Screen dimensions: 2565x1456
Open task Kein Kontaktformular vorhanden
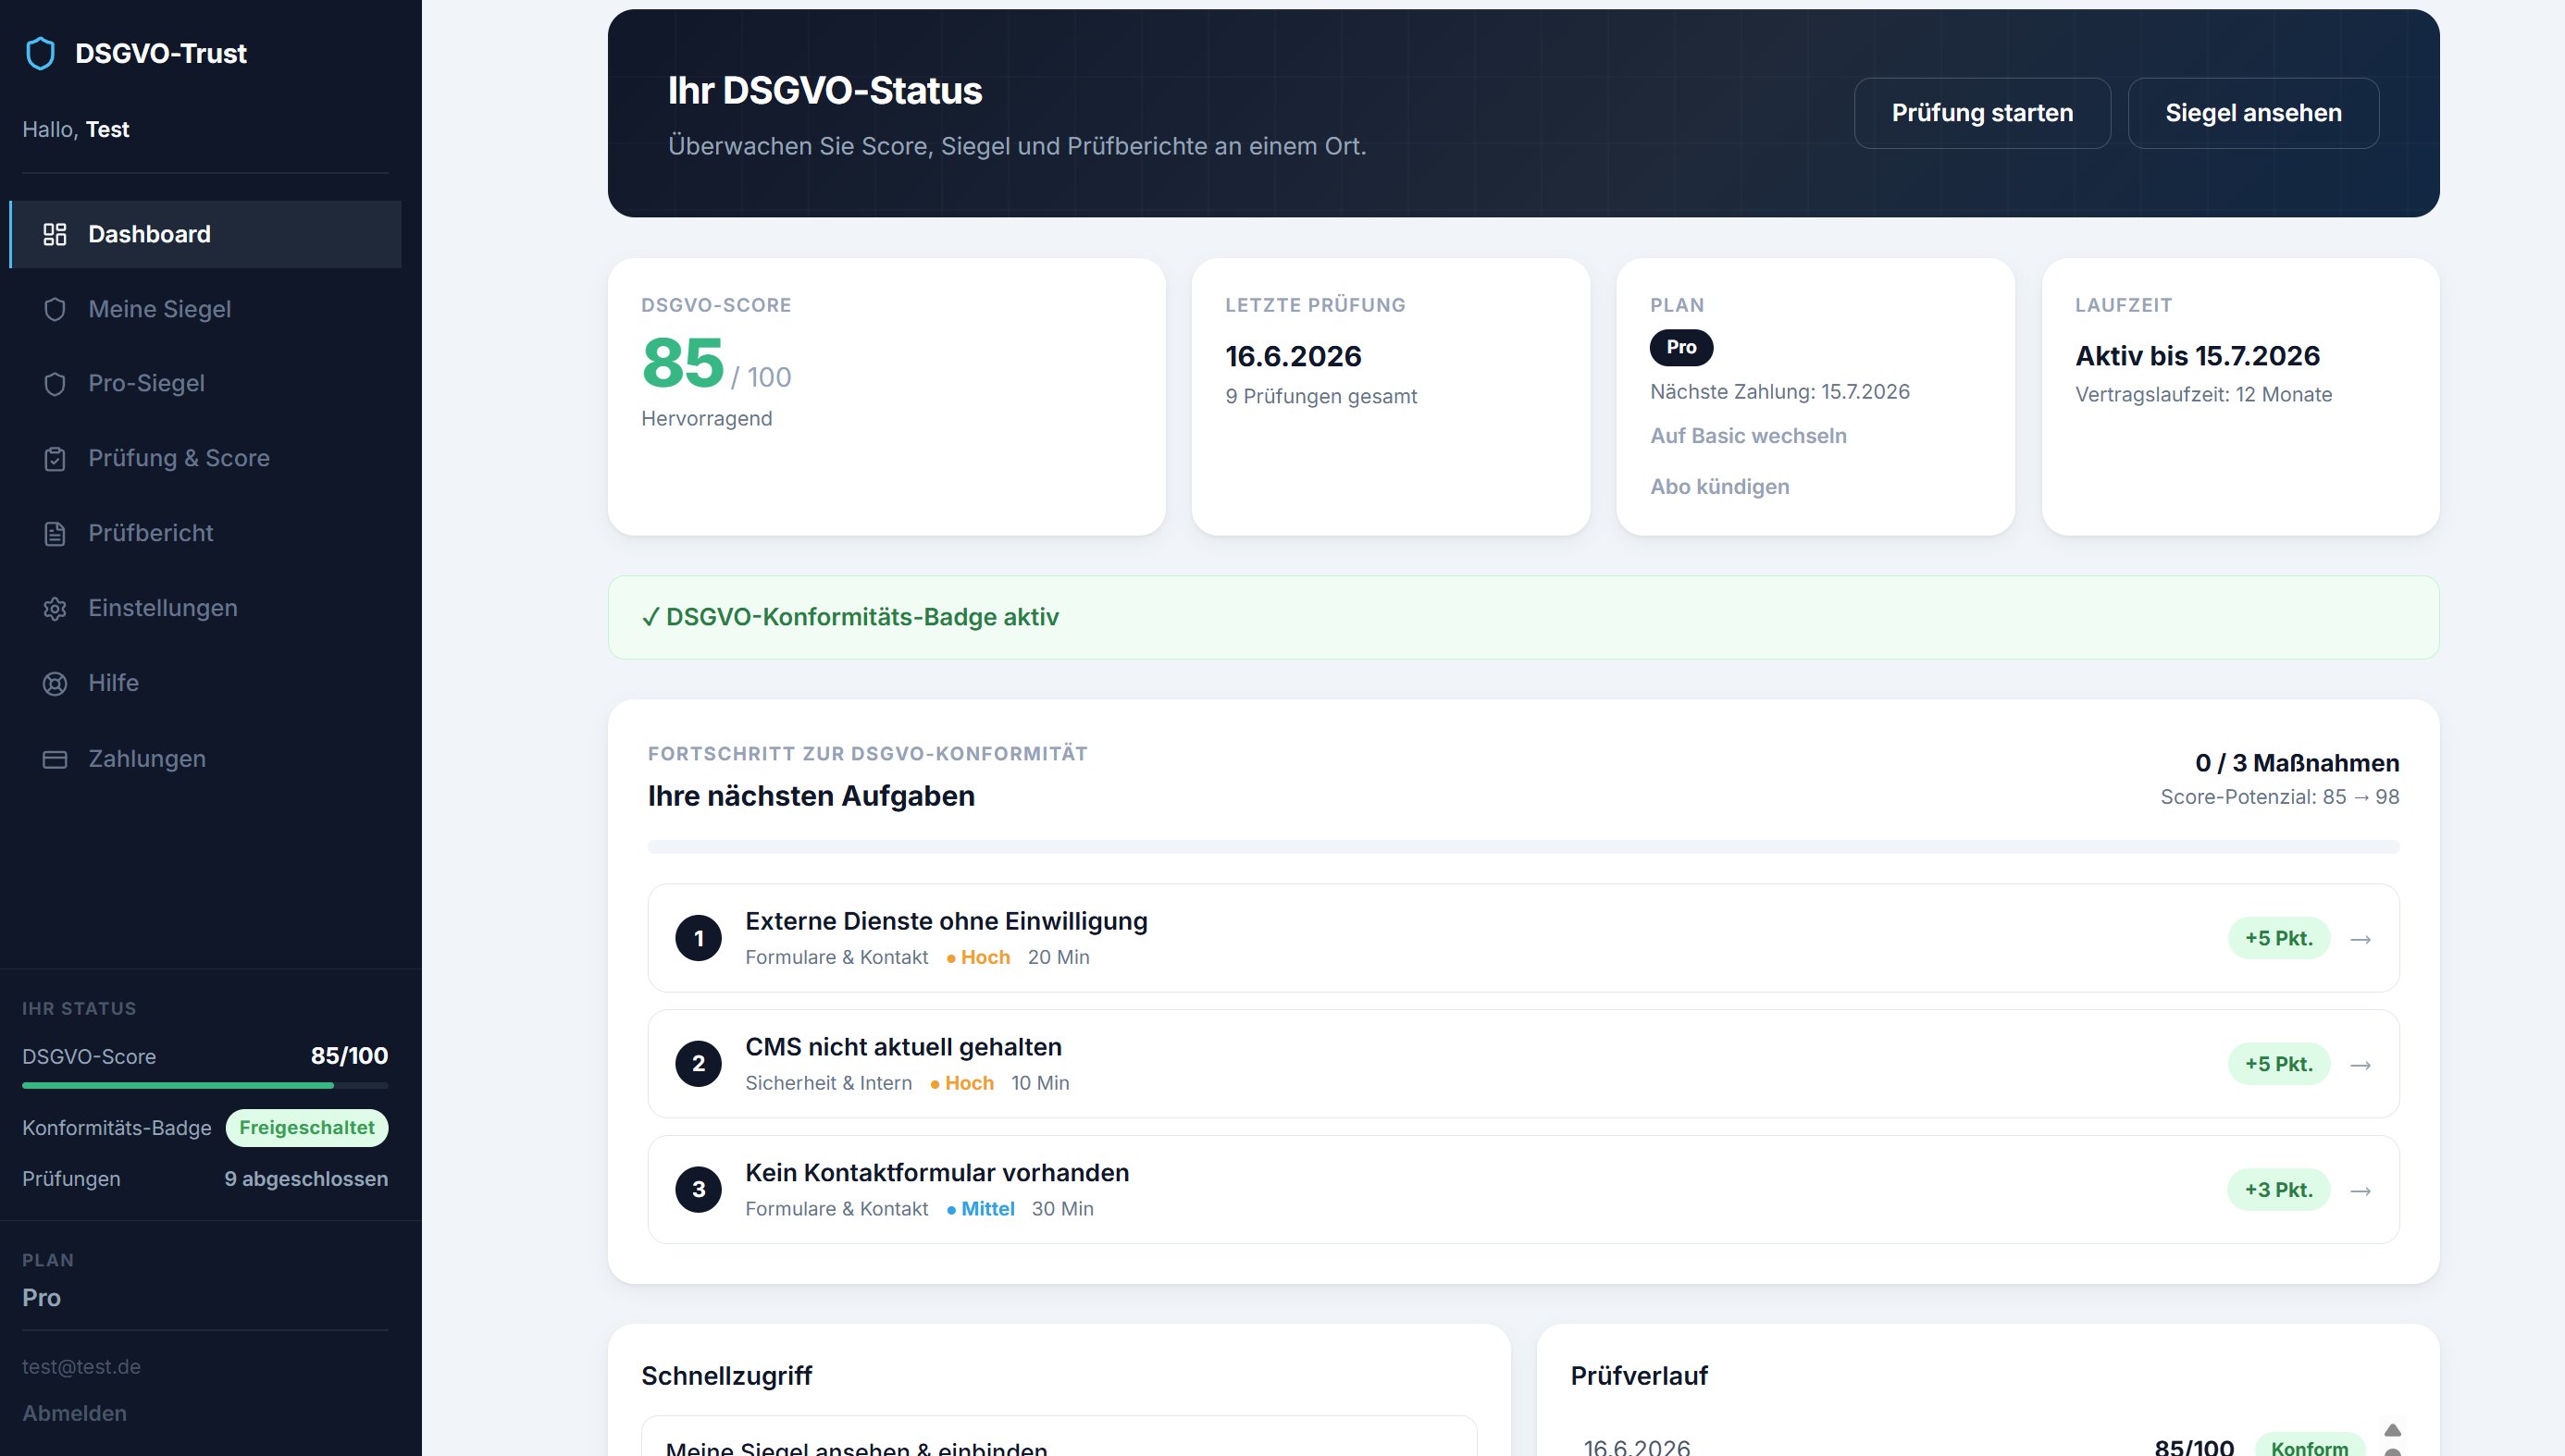pyautogui.click(x=1523, y=1190)
